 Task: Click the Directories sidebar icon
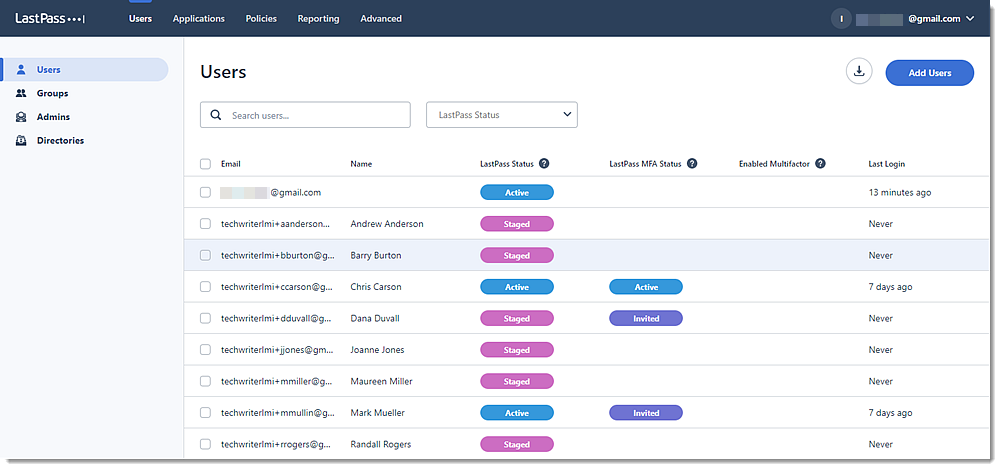point(21,140)
